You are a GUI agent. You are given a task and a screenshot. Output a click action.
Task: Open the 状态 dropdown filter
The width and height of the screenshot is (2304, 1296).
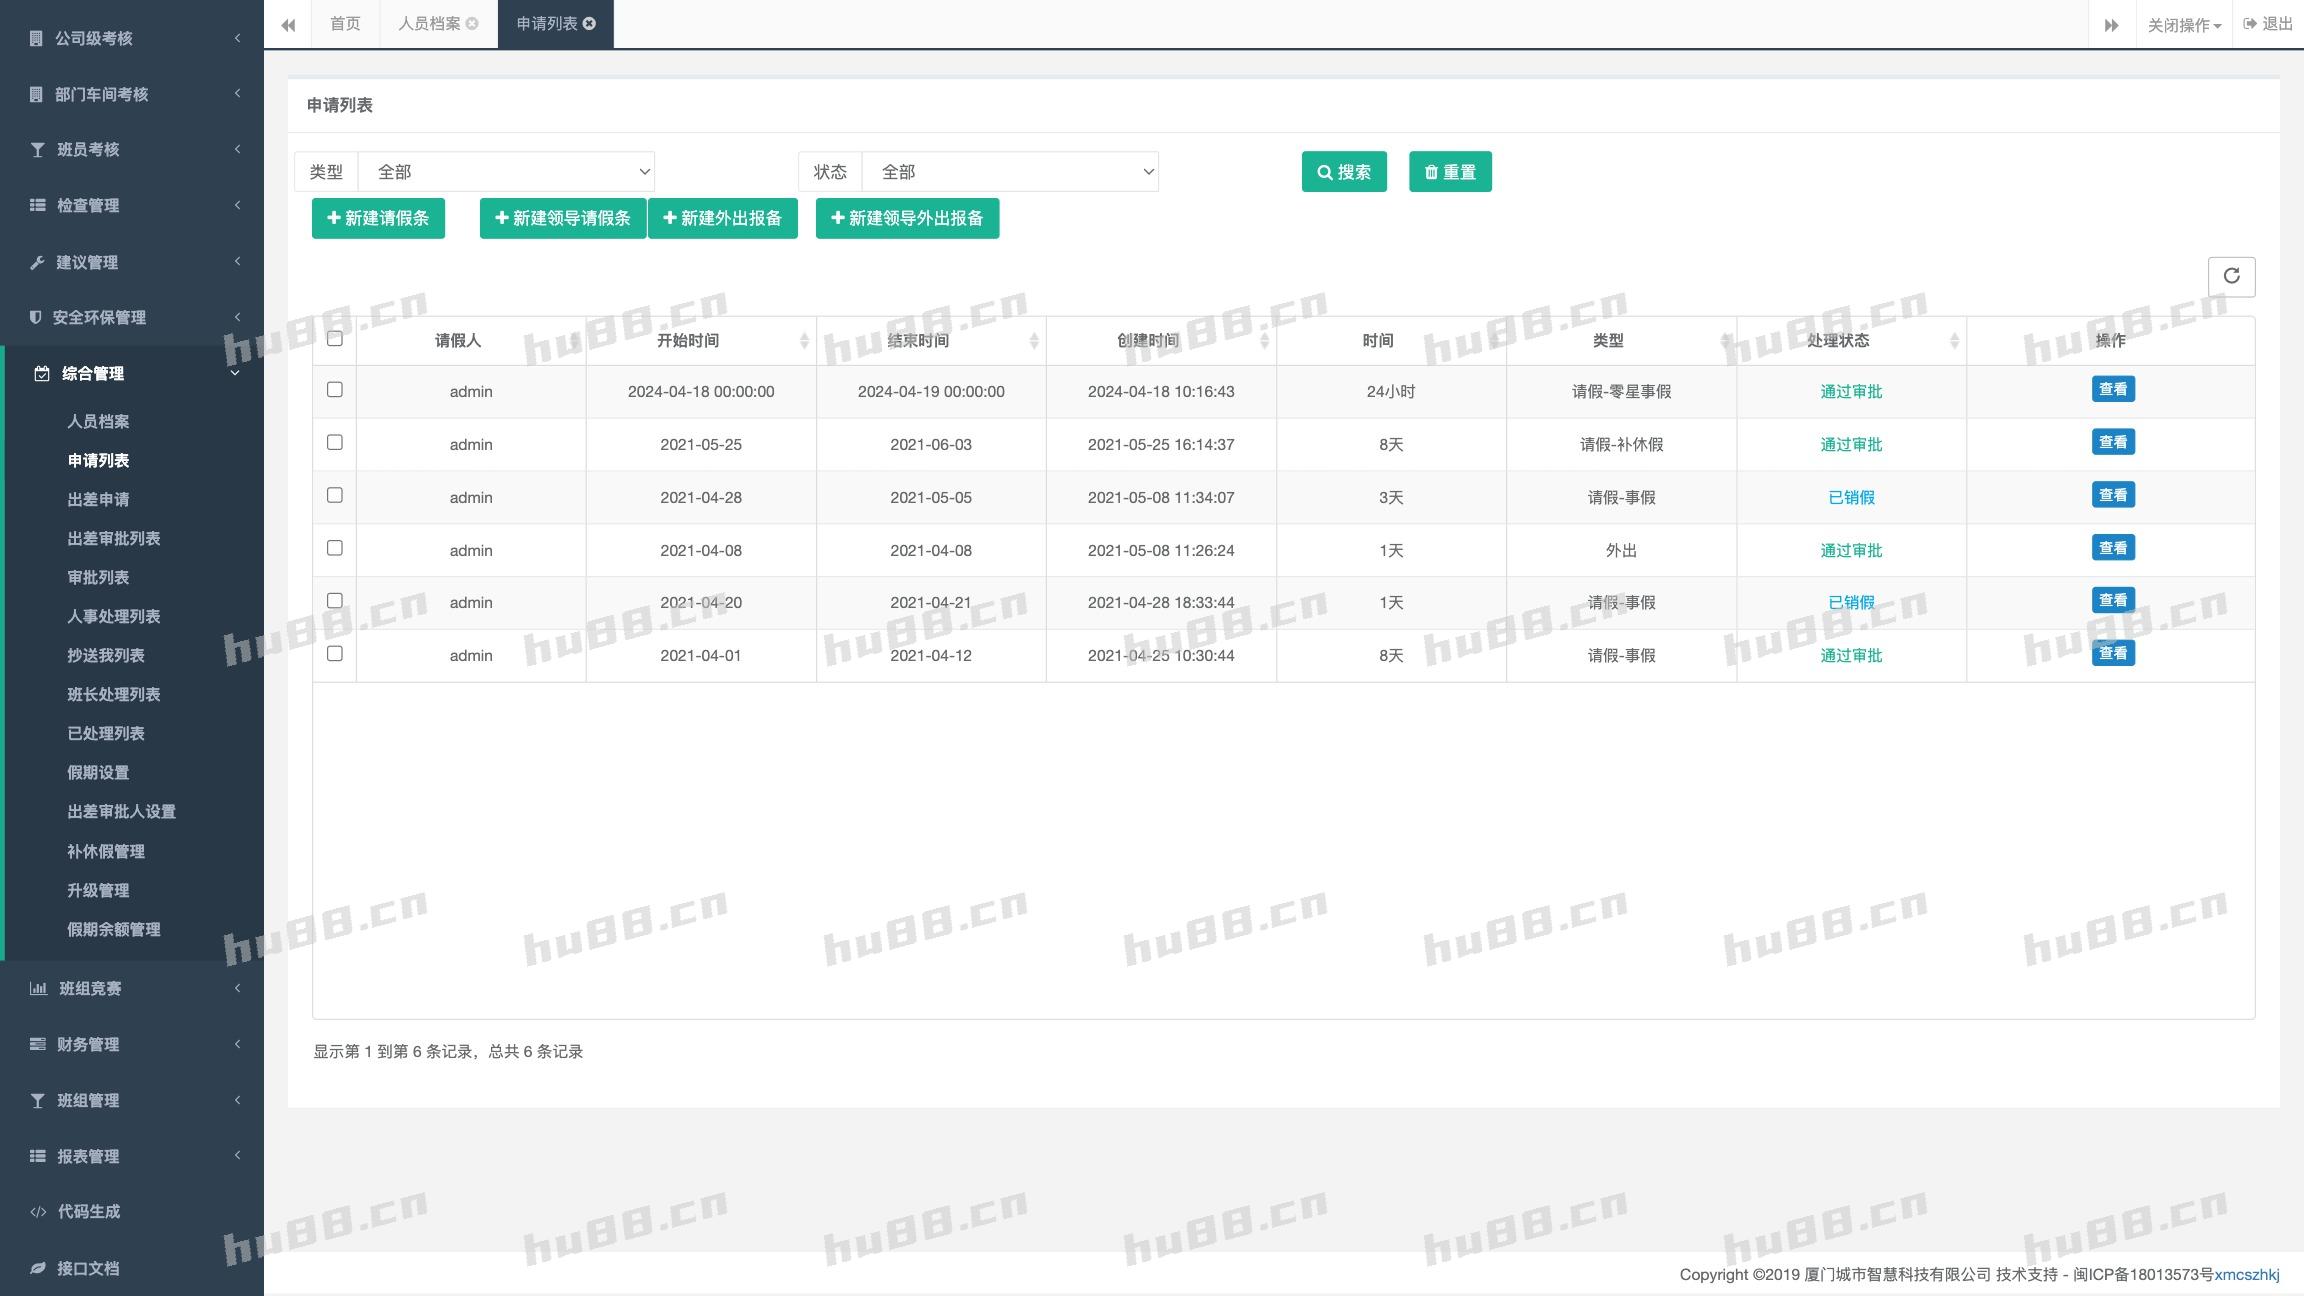(x=1010, y=172)
